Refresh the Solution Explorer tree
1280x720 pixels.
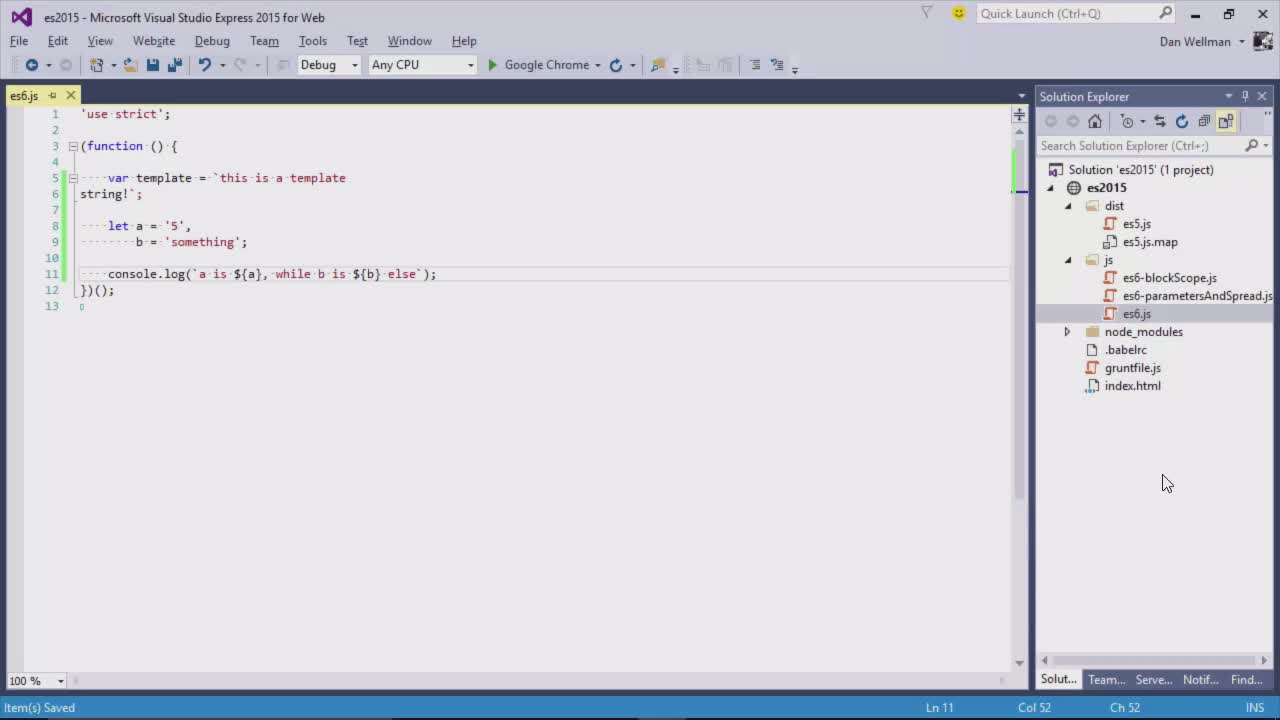tap(1182, 121)
